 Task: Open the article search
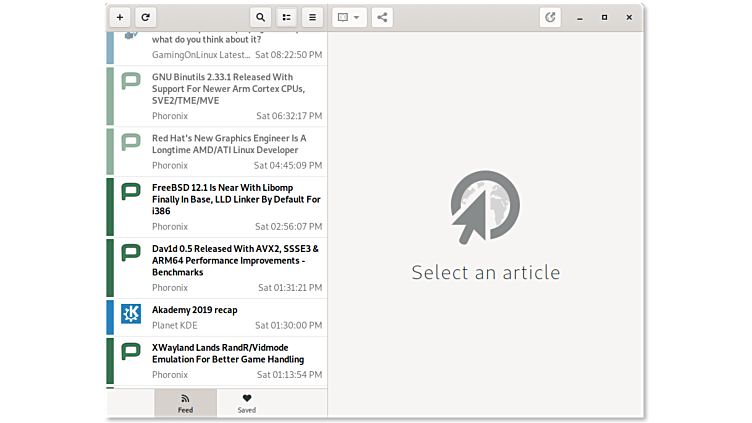(261, 17)
